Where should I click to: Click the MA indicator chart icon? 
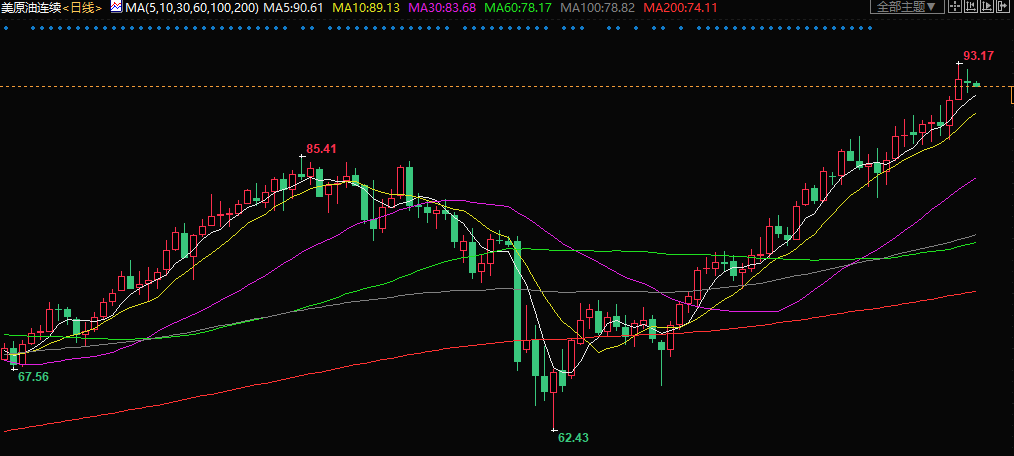tap(115, 7)
